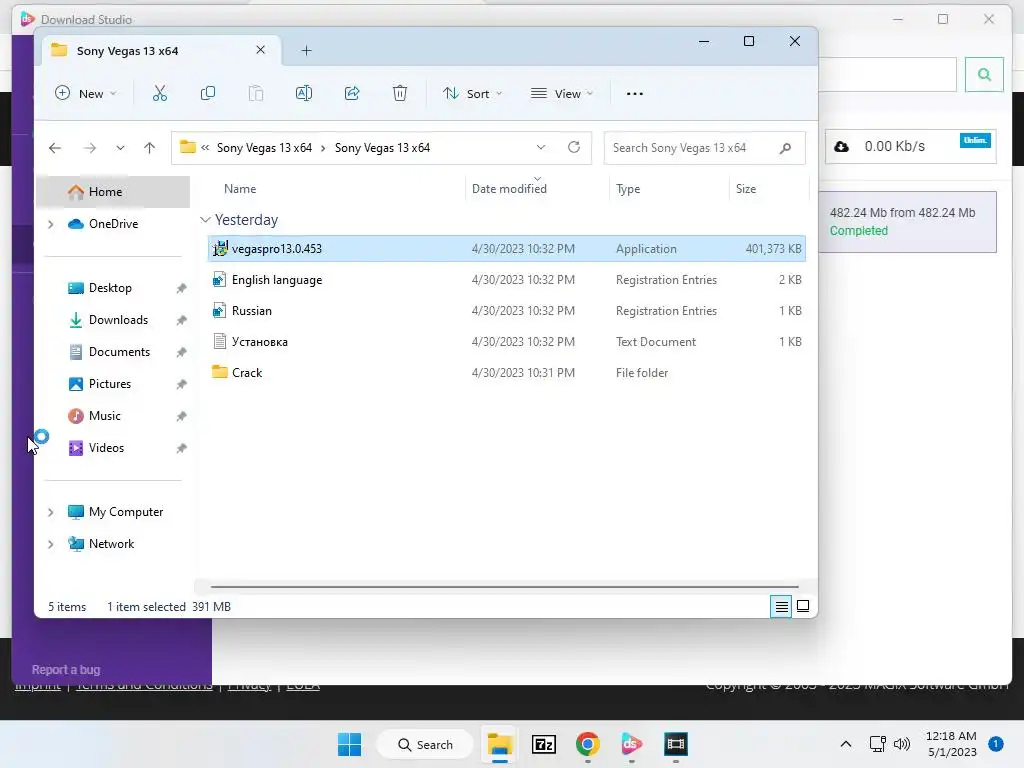This screenshot has height=768, width=1024.
Task: Open Pictures in quick access
Action: point(110,384)
